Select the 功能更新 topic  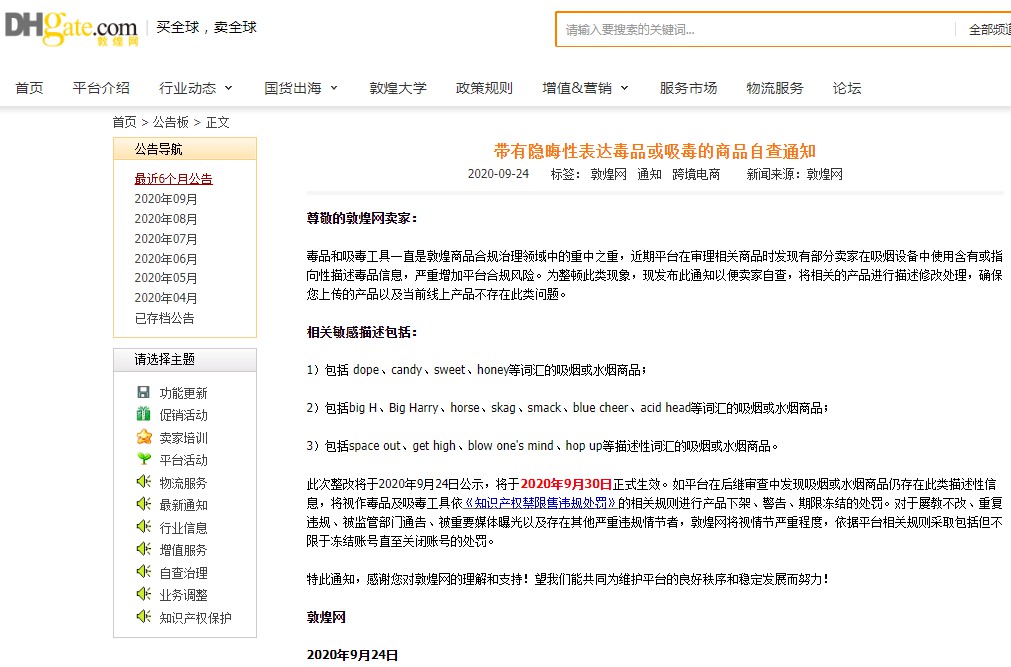pyautogui.click(x=184, y=393)
